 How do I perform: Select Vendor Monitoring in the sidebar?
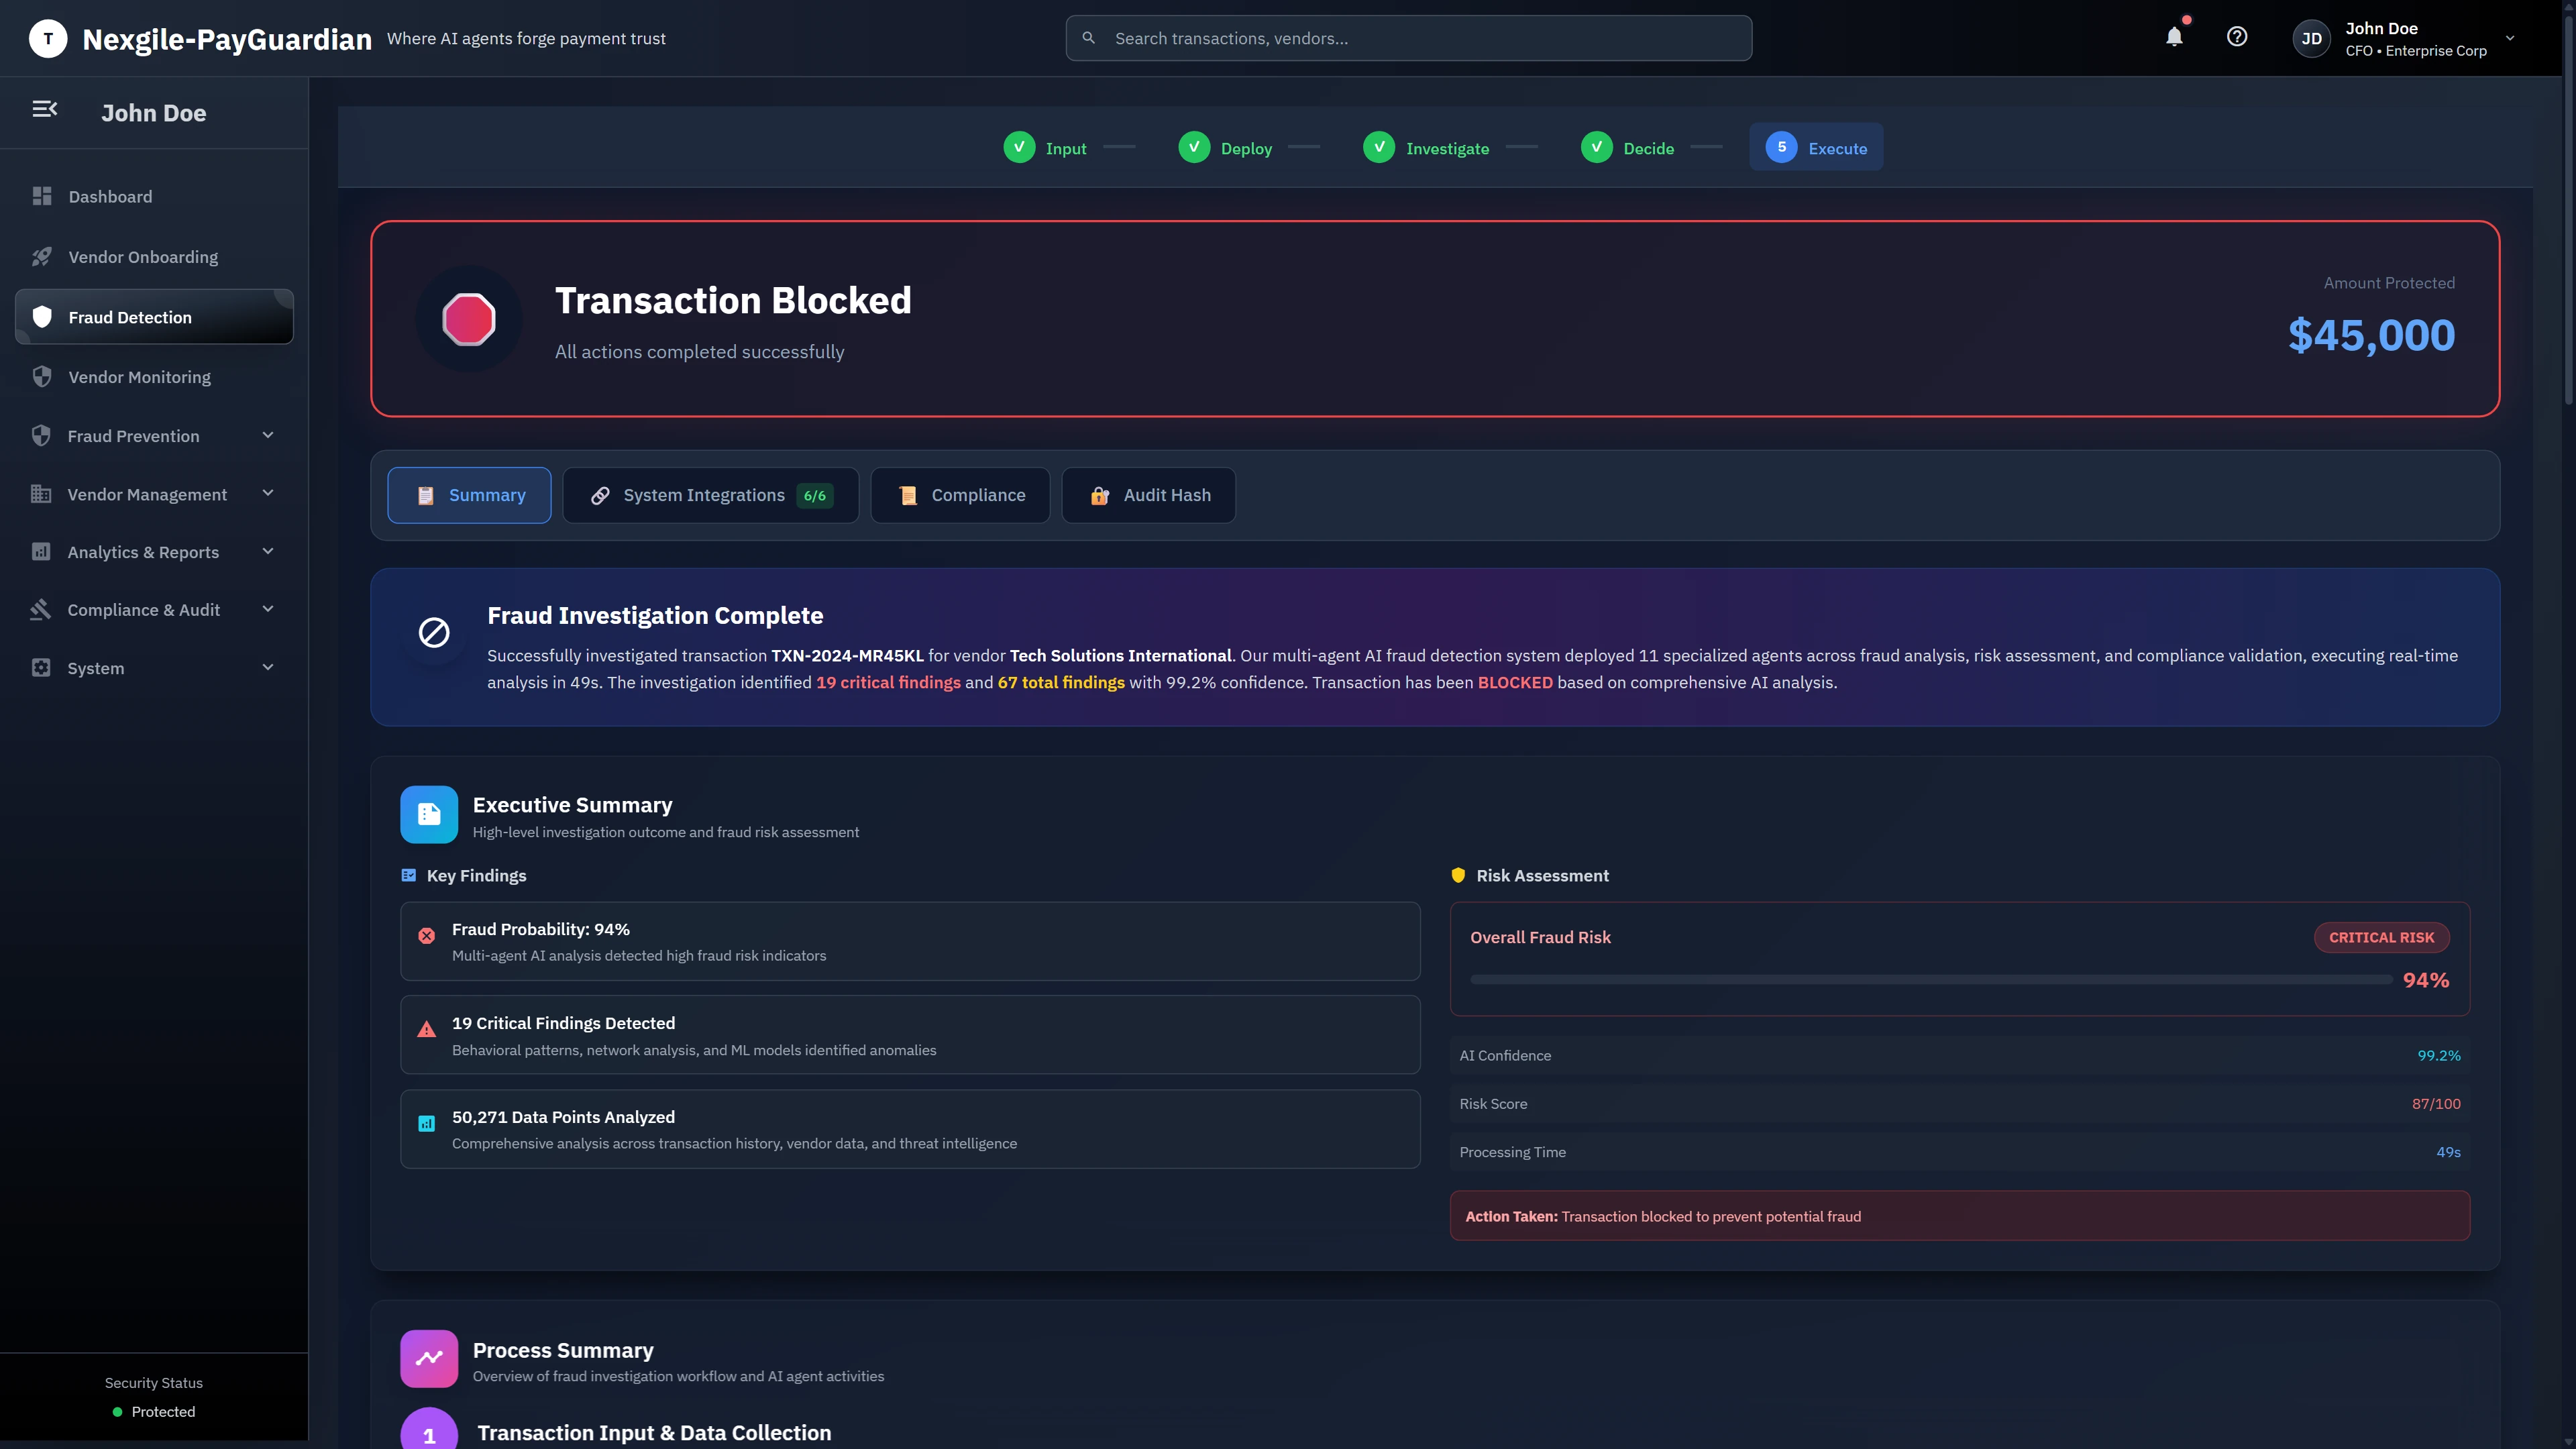[139, 377]
